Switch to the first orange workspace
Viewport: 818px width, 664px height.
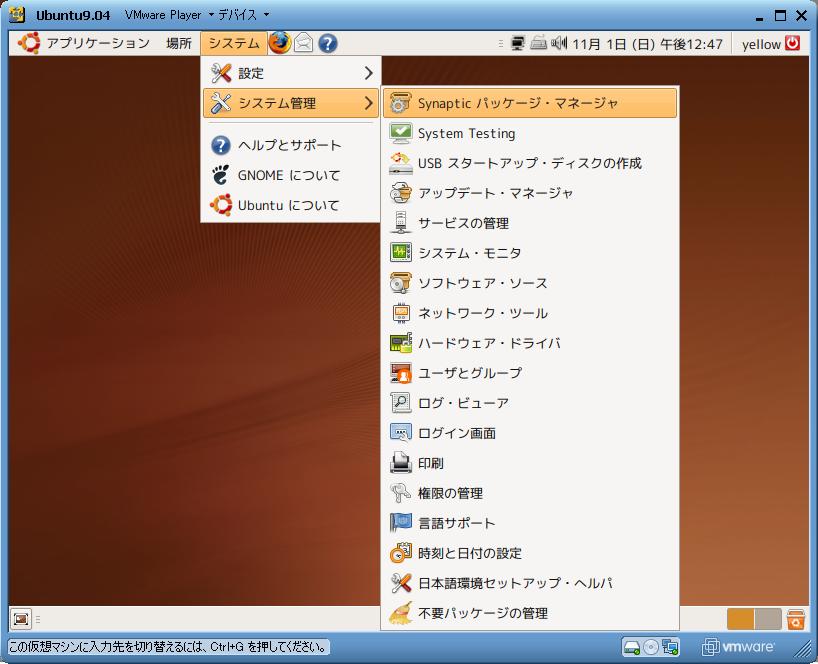[741, 619]
